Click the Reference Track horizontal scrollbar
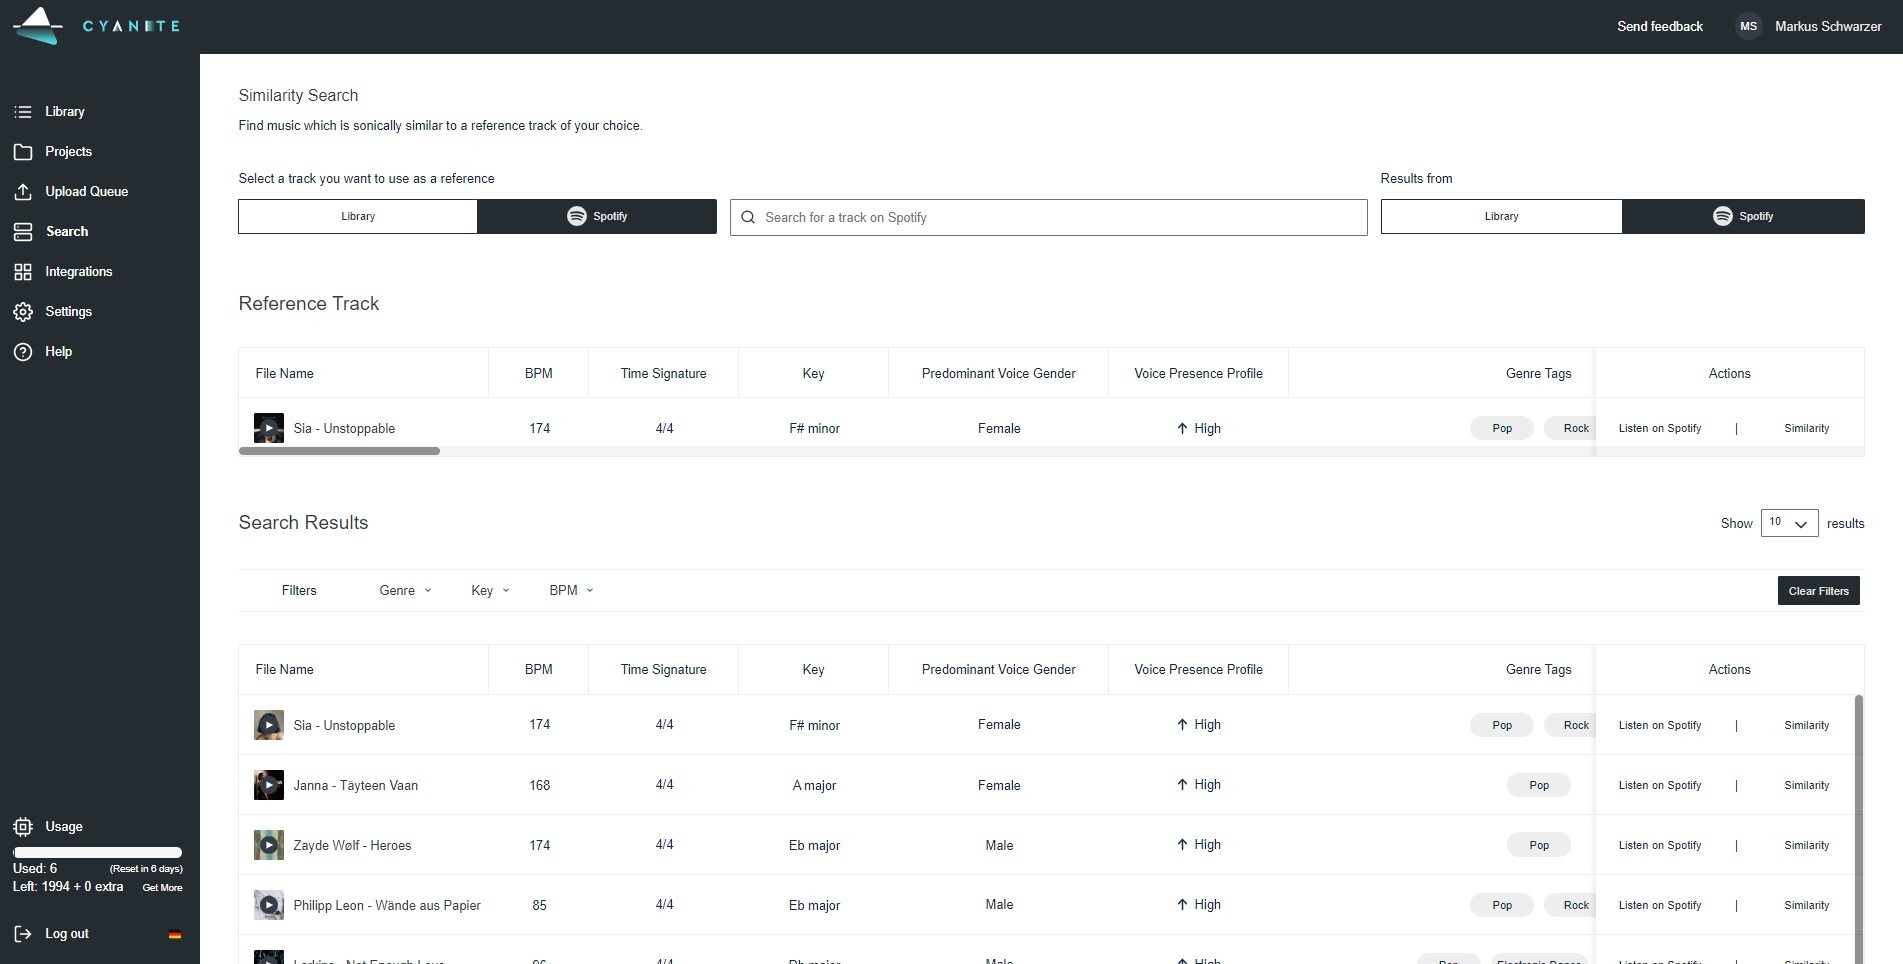Image resolution: width=1903 pixels, height=964 pixels. tap(339, 451)
